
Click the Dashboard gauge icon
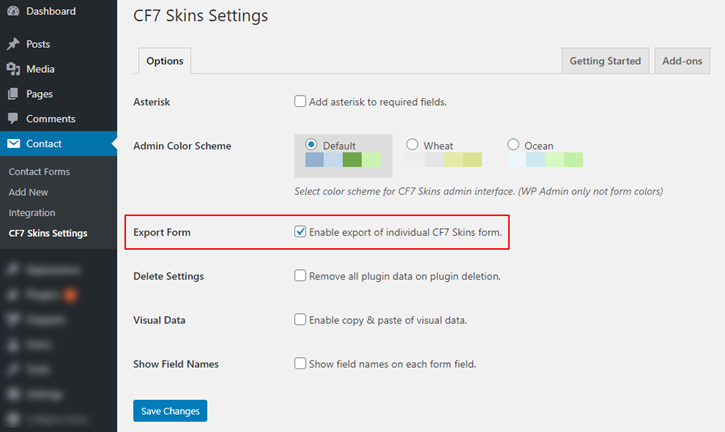click(13, 12)
